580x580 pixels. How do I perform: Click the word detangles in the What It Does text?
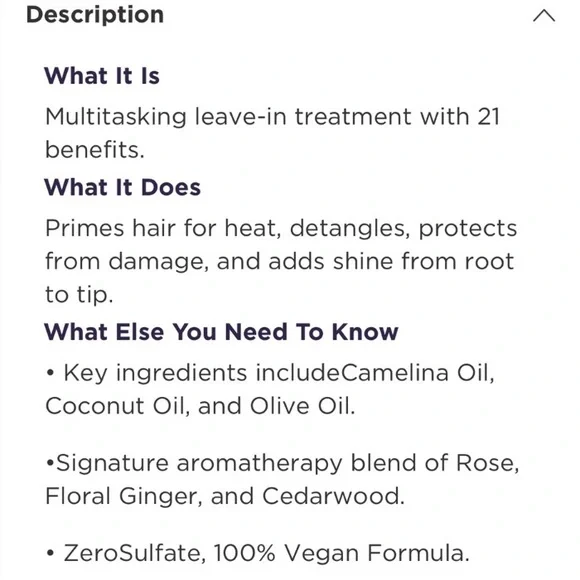350,228
